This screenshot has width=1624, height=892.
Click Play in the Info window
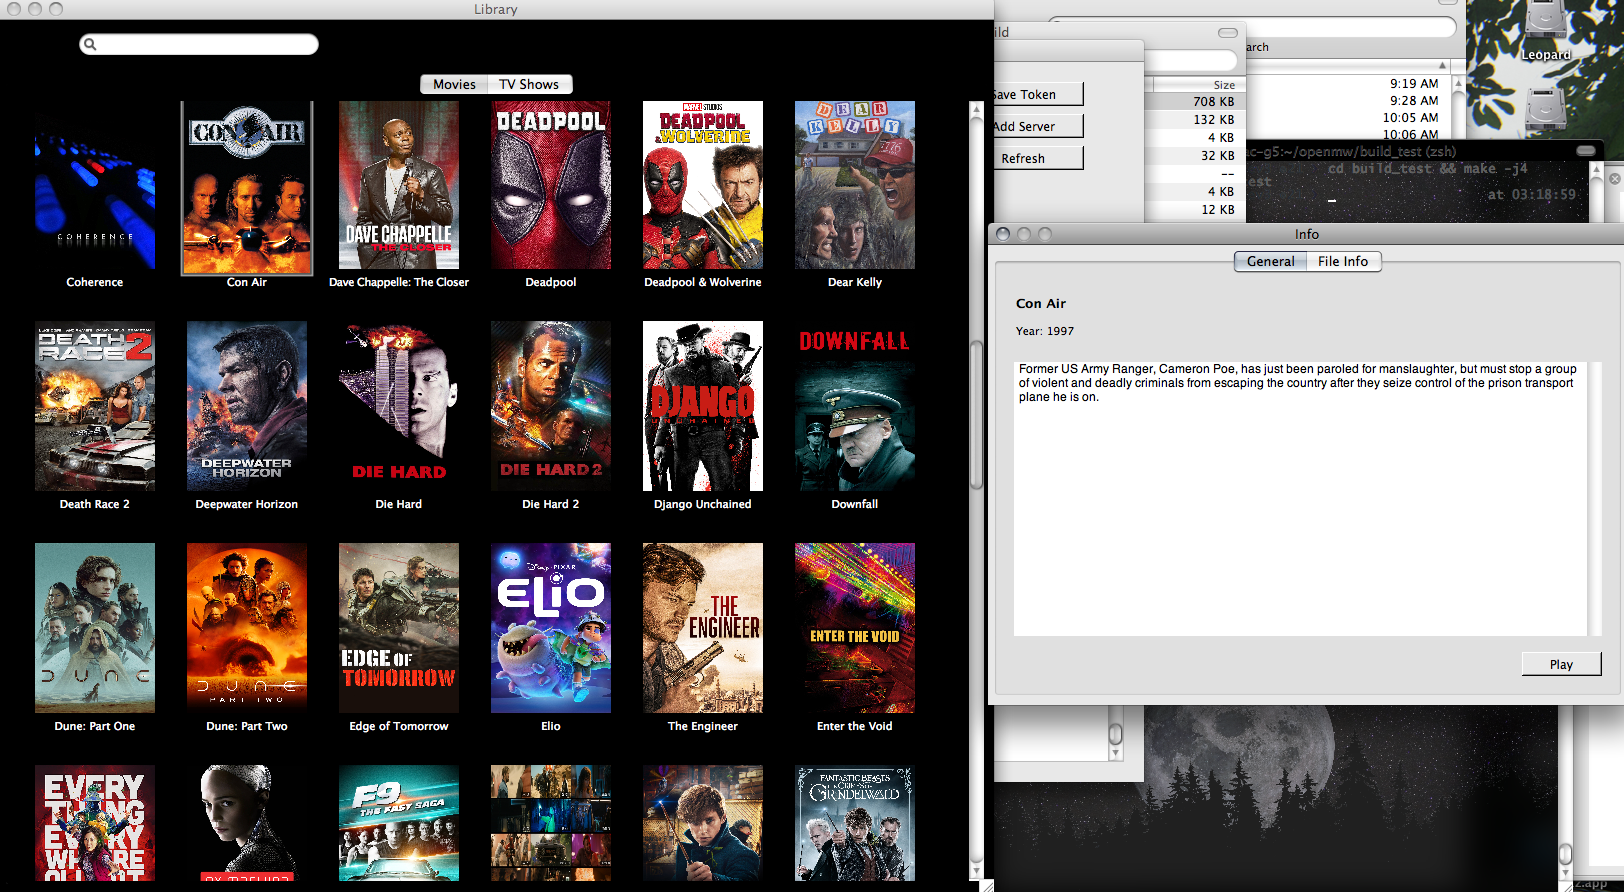pos(1561,664)
